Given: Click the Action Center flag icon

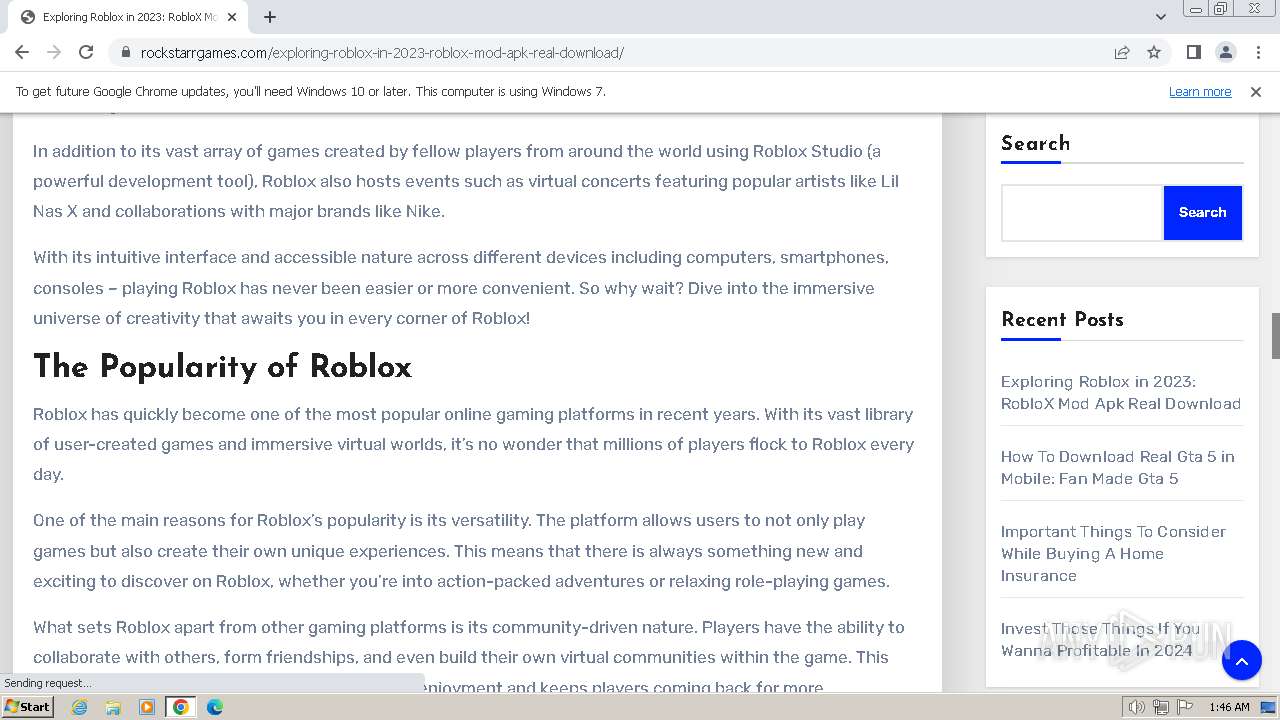Looking at the screenshot, I should pos(1184,707).
